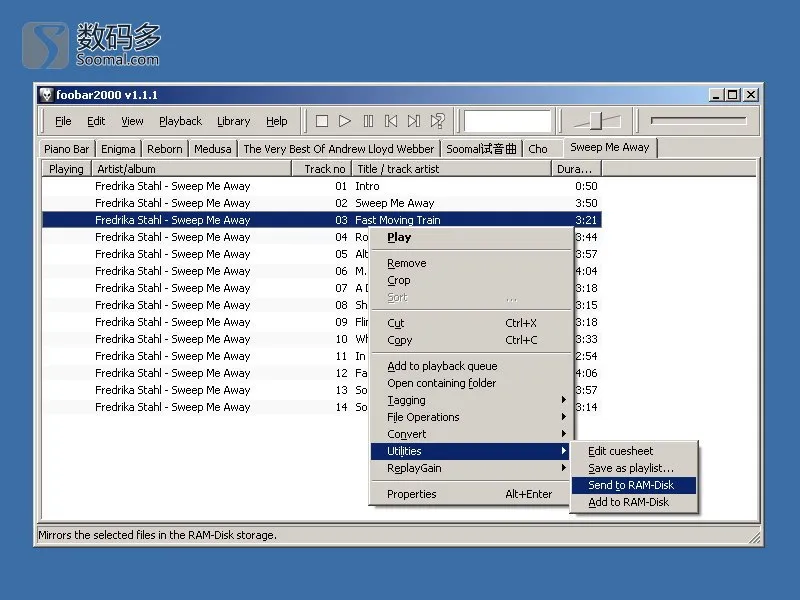Choose Remove in context menu
This screenshot has height=600, width=800.
(x=469, y=263)
